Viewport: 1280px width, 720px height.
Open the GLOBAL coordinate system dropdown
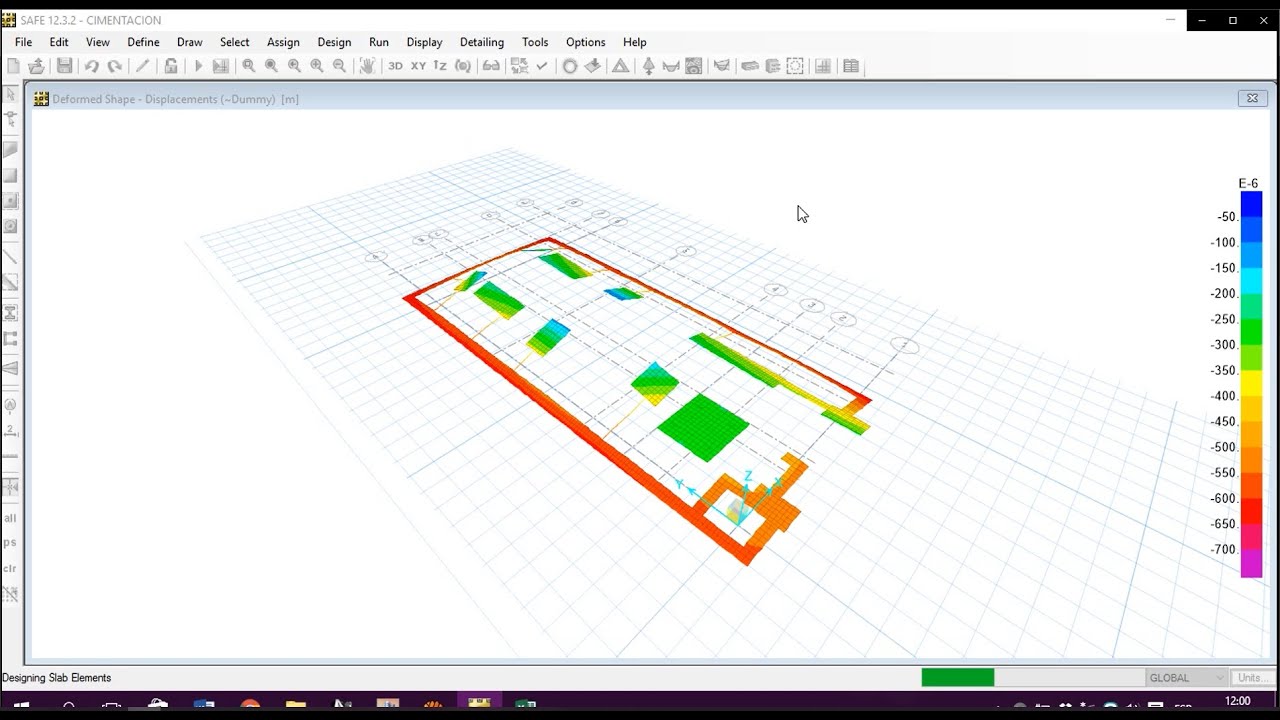click(1186, 678)
